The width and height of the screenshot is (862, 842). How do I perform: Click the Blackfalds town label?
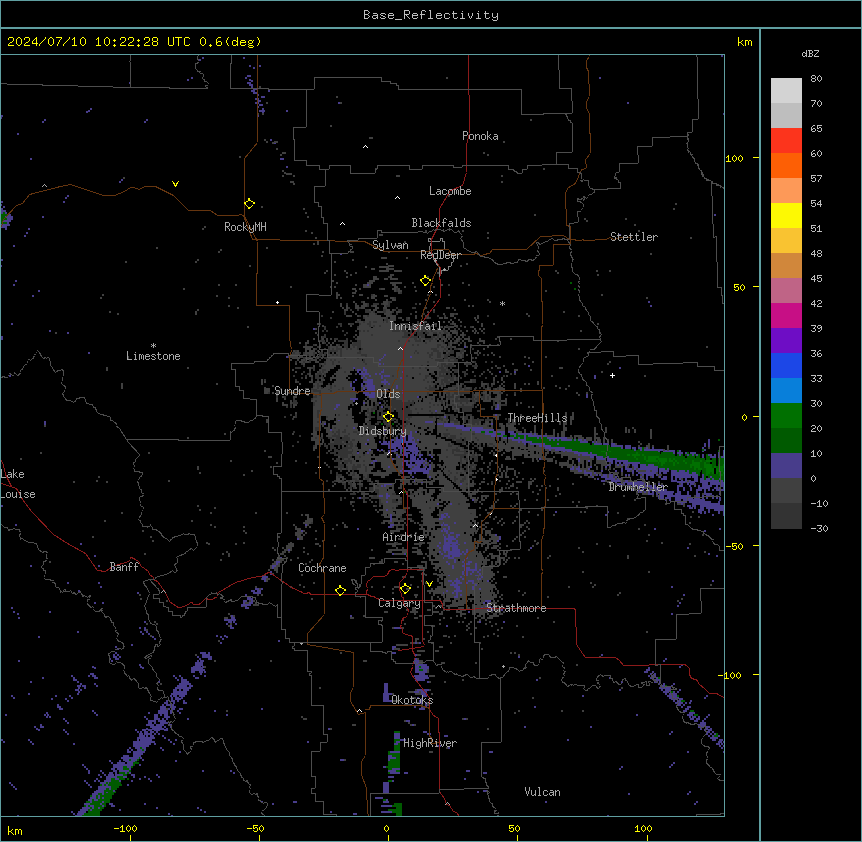pos(441,223)
